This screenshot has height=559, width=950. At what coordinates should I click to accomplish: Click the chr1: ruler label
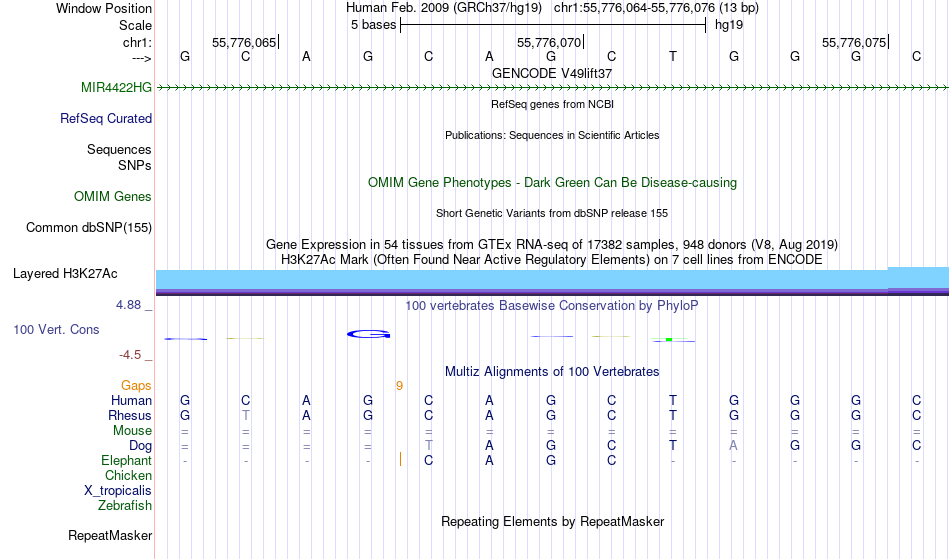pos(138,42)
